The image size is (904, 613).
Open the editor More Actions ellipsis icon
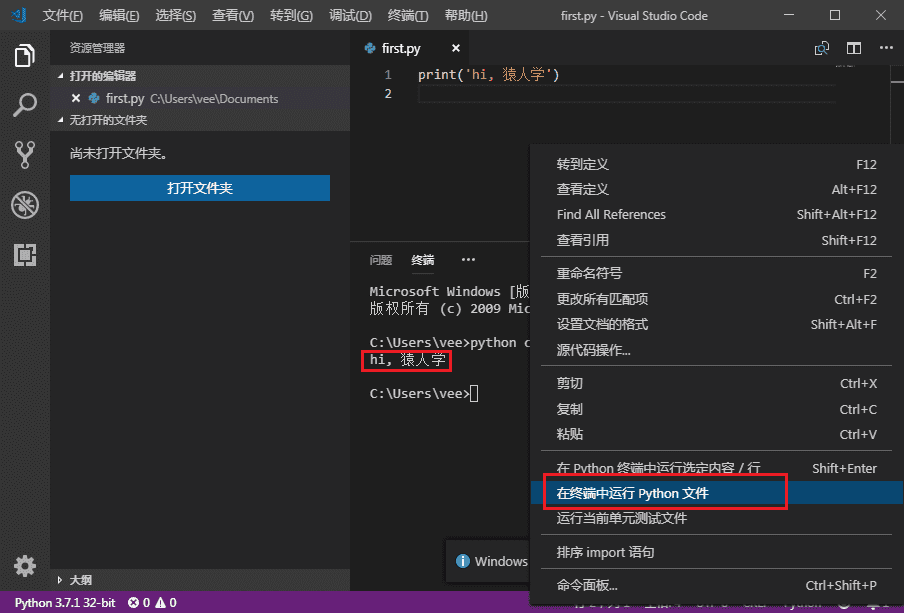(884, 47)
